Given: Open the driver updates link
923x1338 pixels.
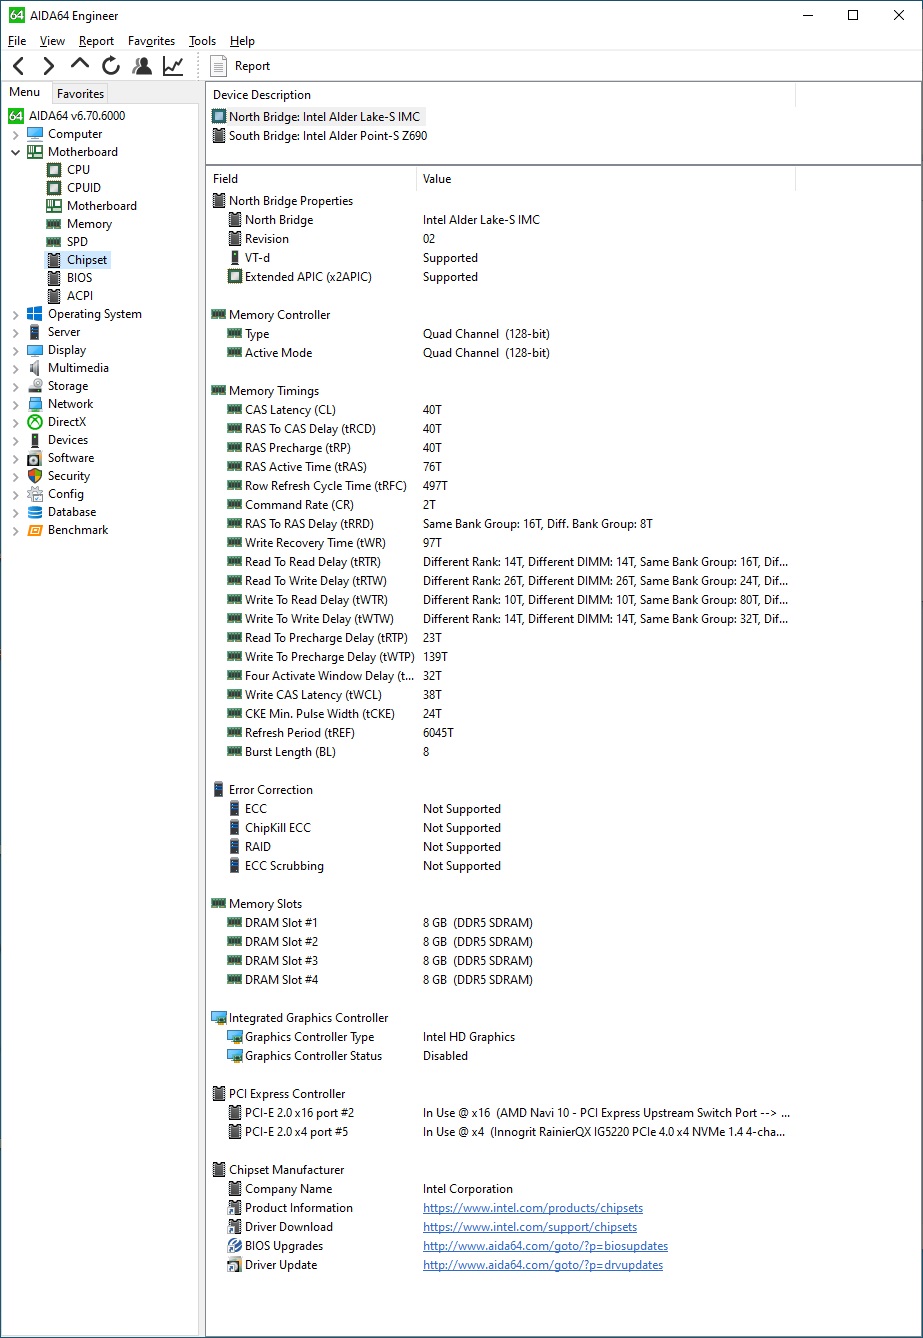Looking at the screenshot, I should coord(543,1265).
